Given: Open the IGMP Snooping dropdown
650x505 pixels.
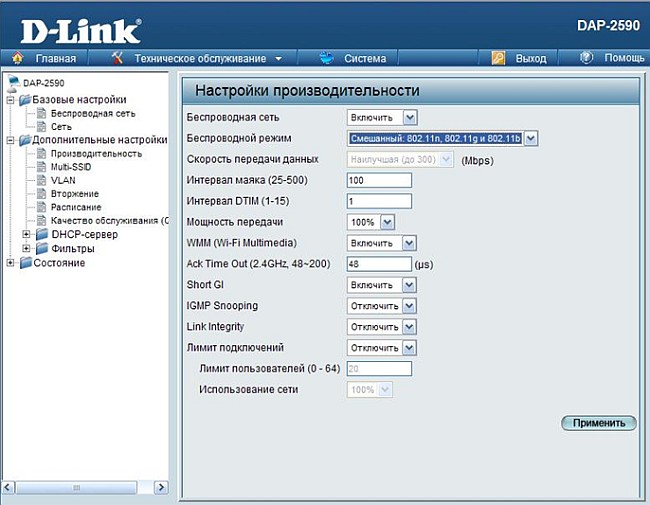Looking at the screenshot, I should 409,305.
